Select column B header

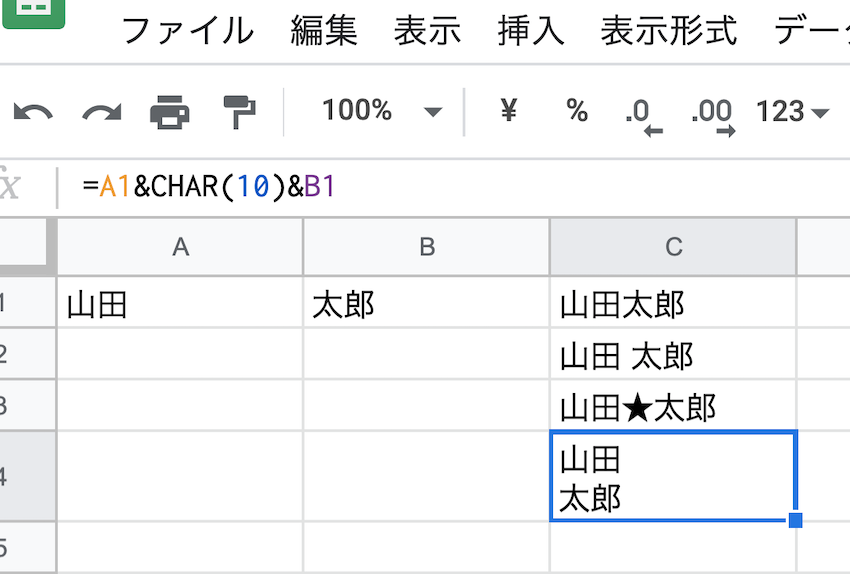427,247
